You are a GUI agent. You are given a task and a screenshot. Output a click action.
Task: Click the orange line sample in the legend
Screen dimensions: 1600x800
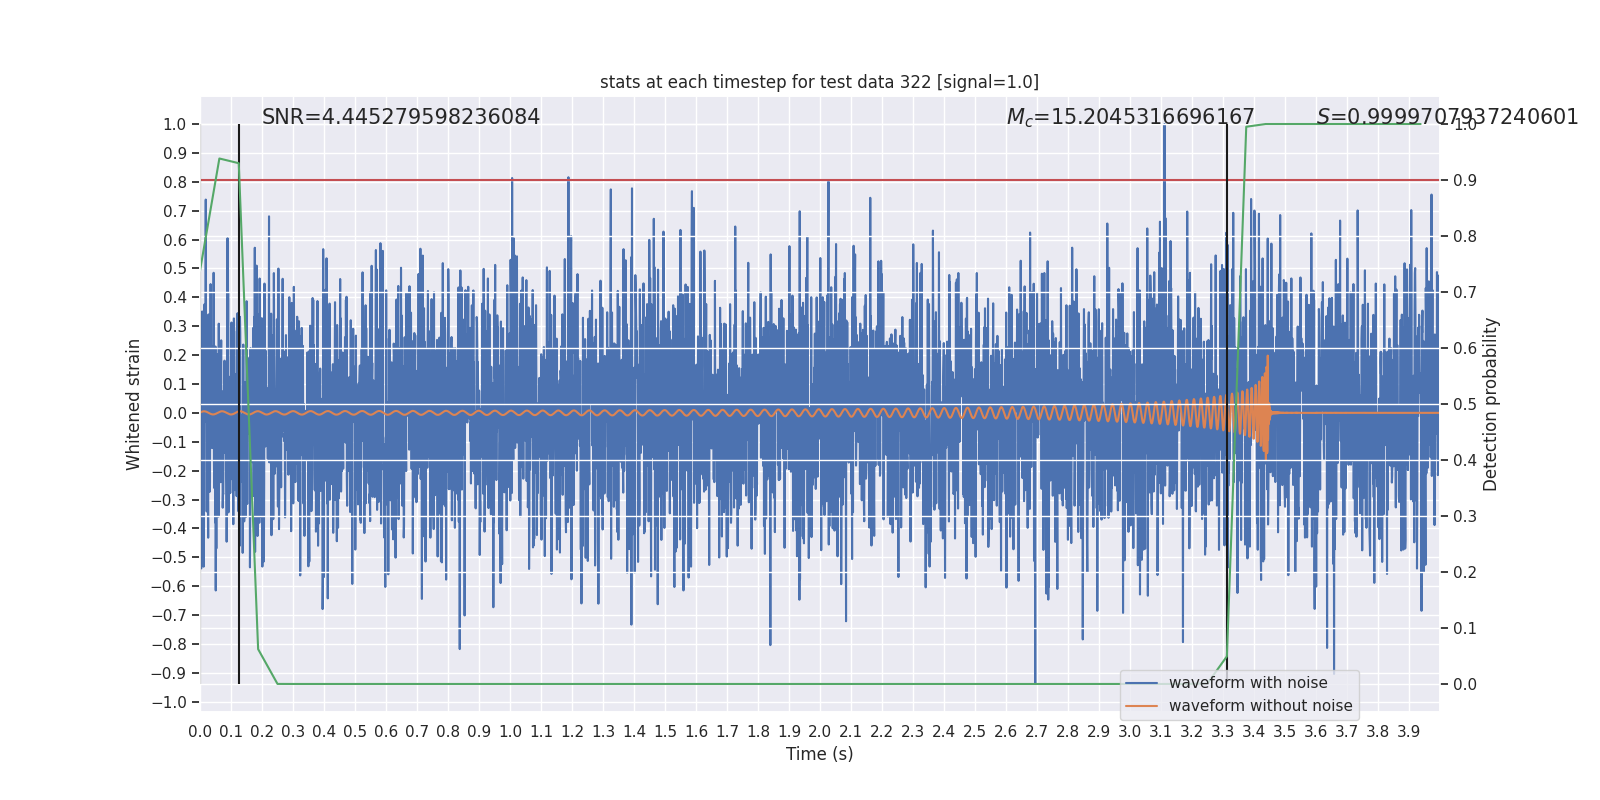(x=1142, y=706)
